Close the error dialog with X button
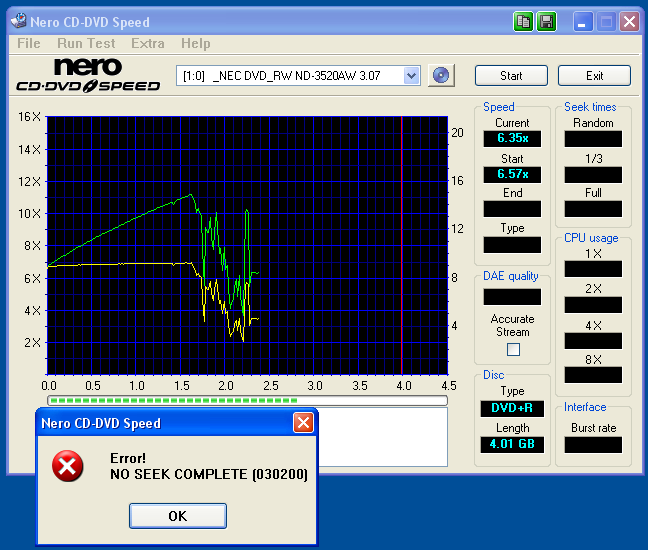Image resolution: width=648 pixels, height=550 pixels. (x=303, y=423)
